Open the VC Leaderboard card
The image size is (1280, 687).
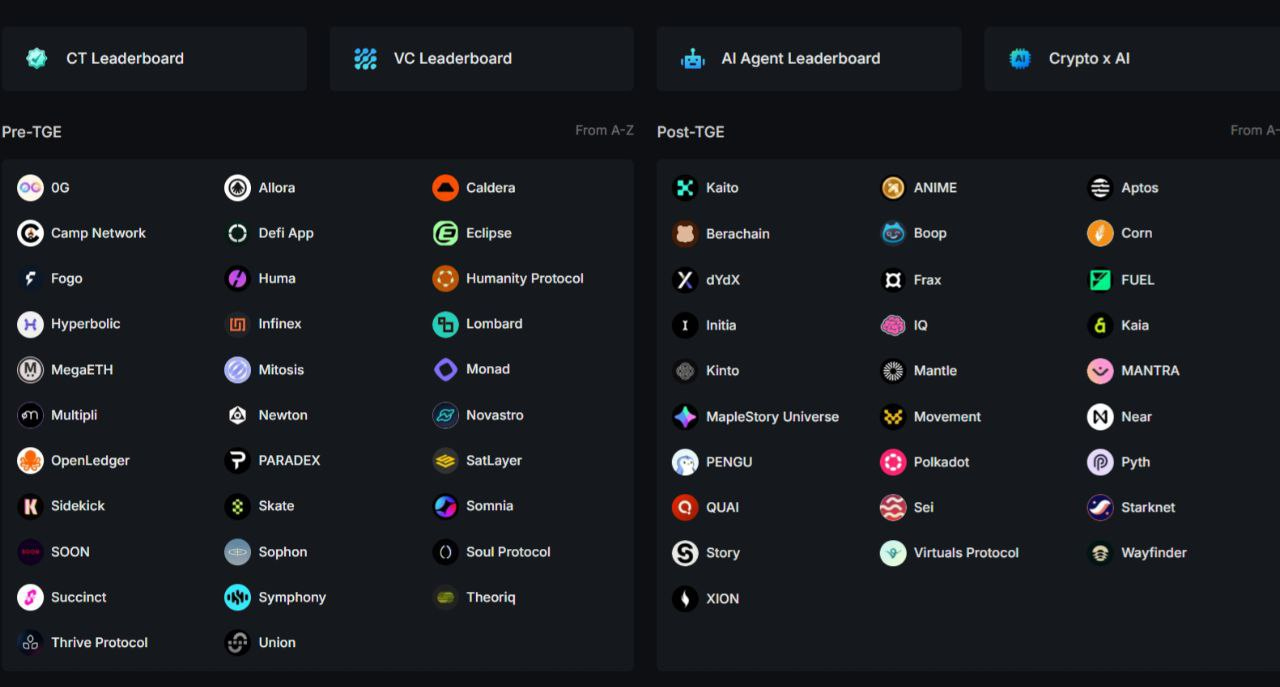(482, 59)
